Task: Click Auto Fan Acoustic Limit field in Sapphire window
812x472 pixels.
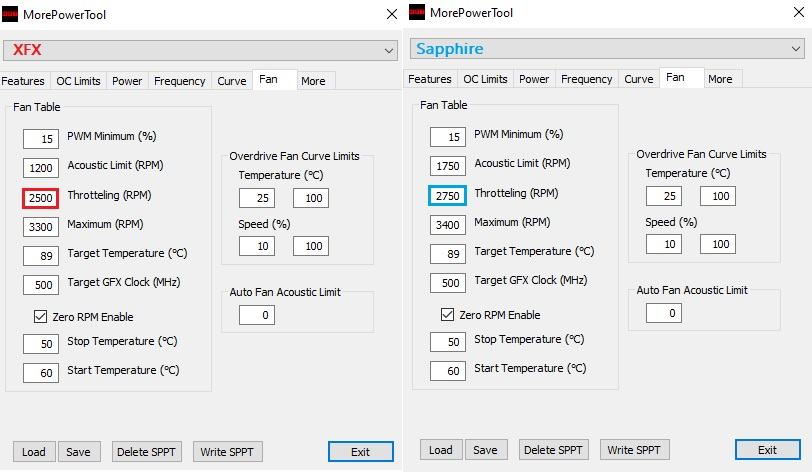Action: (664, 313)
